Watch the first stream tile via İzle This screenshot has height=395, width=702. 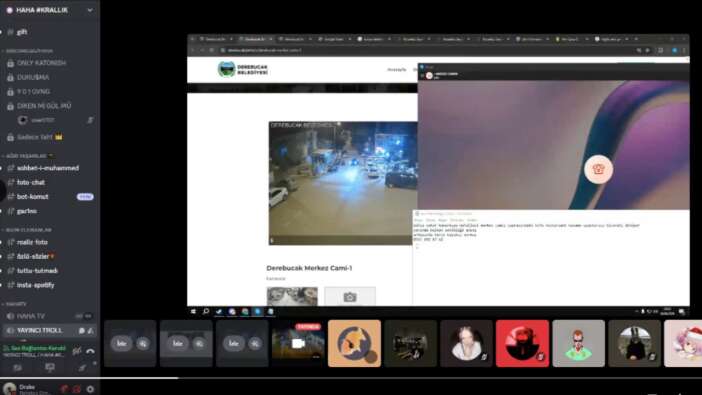tap(121, 343)
